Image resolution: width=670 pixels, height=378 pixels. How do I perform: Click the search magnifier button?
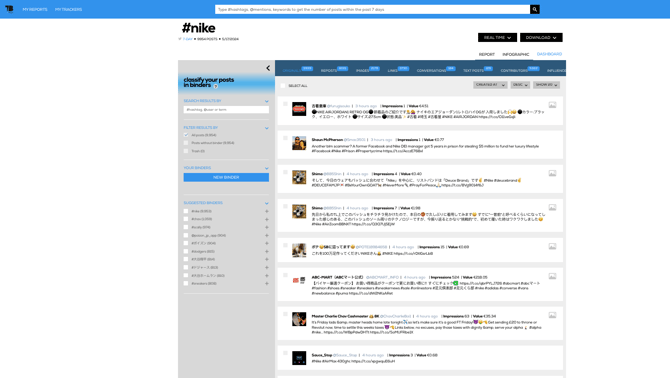[535, 9]
